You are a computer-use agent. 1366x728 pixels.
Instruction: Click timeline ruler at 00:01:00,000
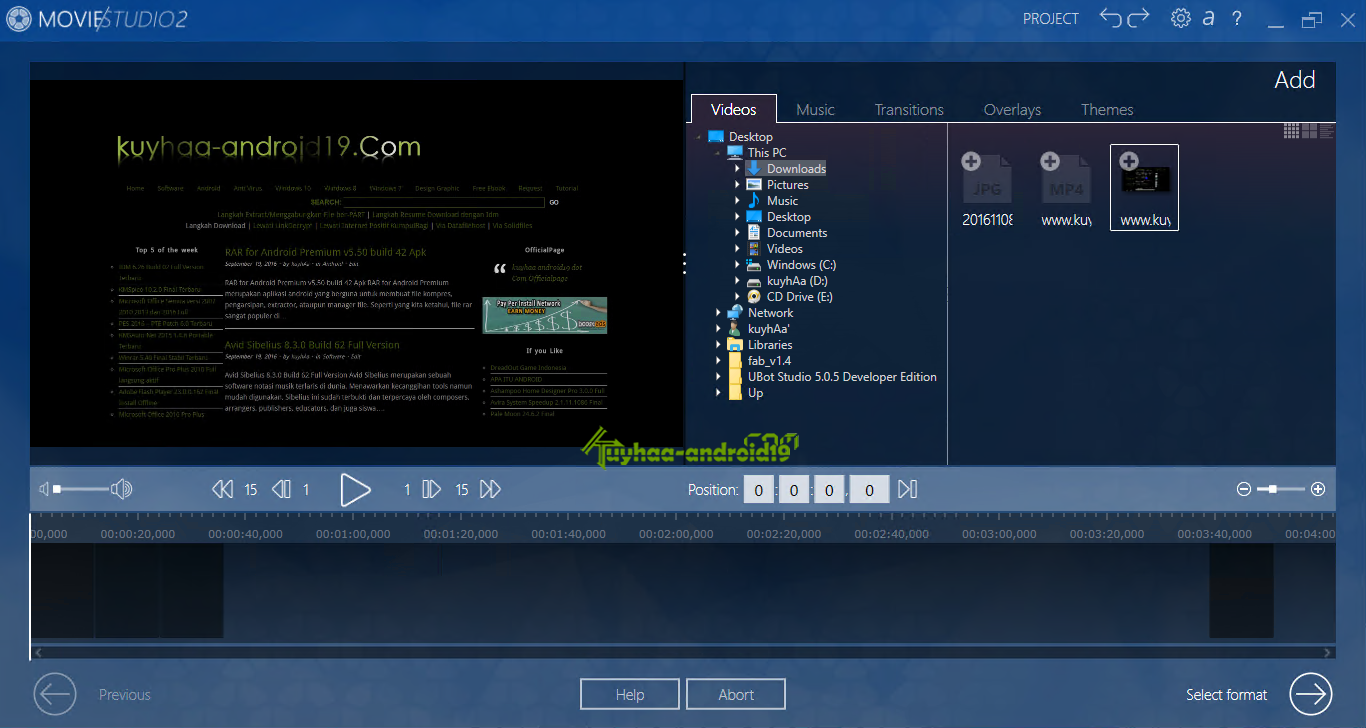click(353, 534)
